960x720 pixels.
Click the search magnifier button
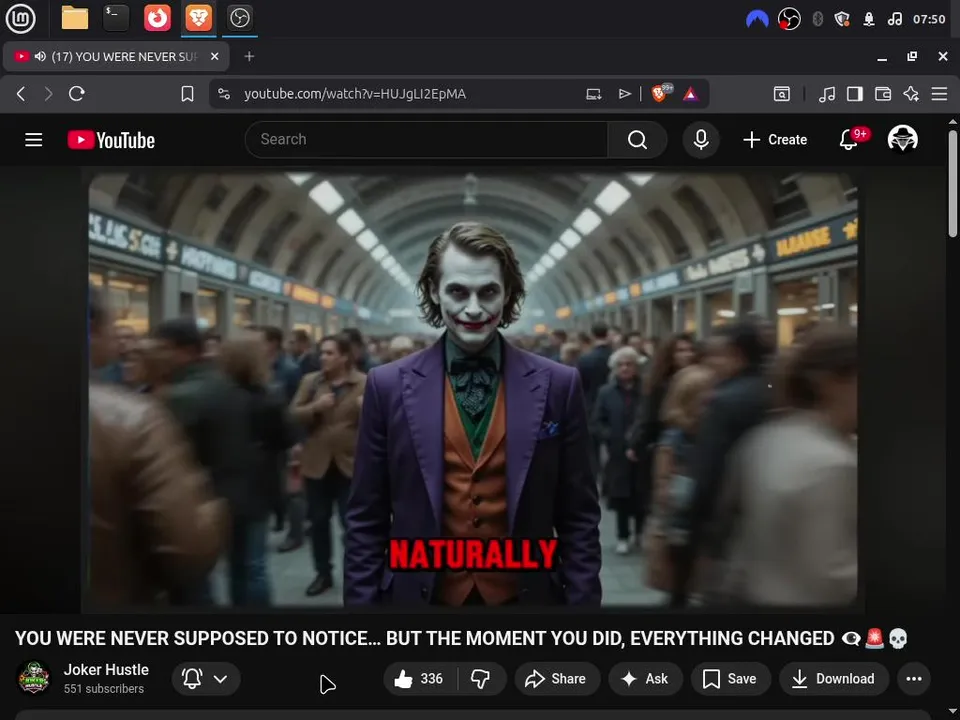[x=637, y=140]
